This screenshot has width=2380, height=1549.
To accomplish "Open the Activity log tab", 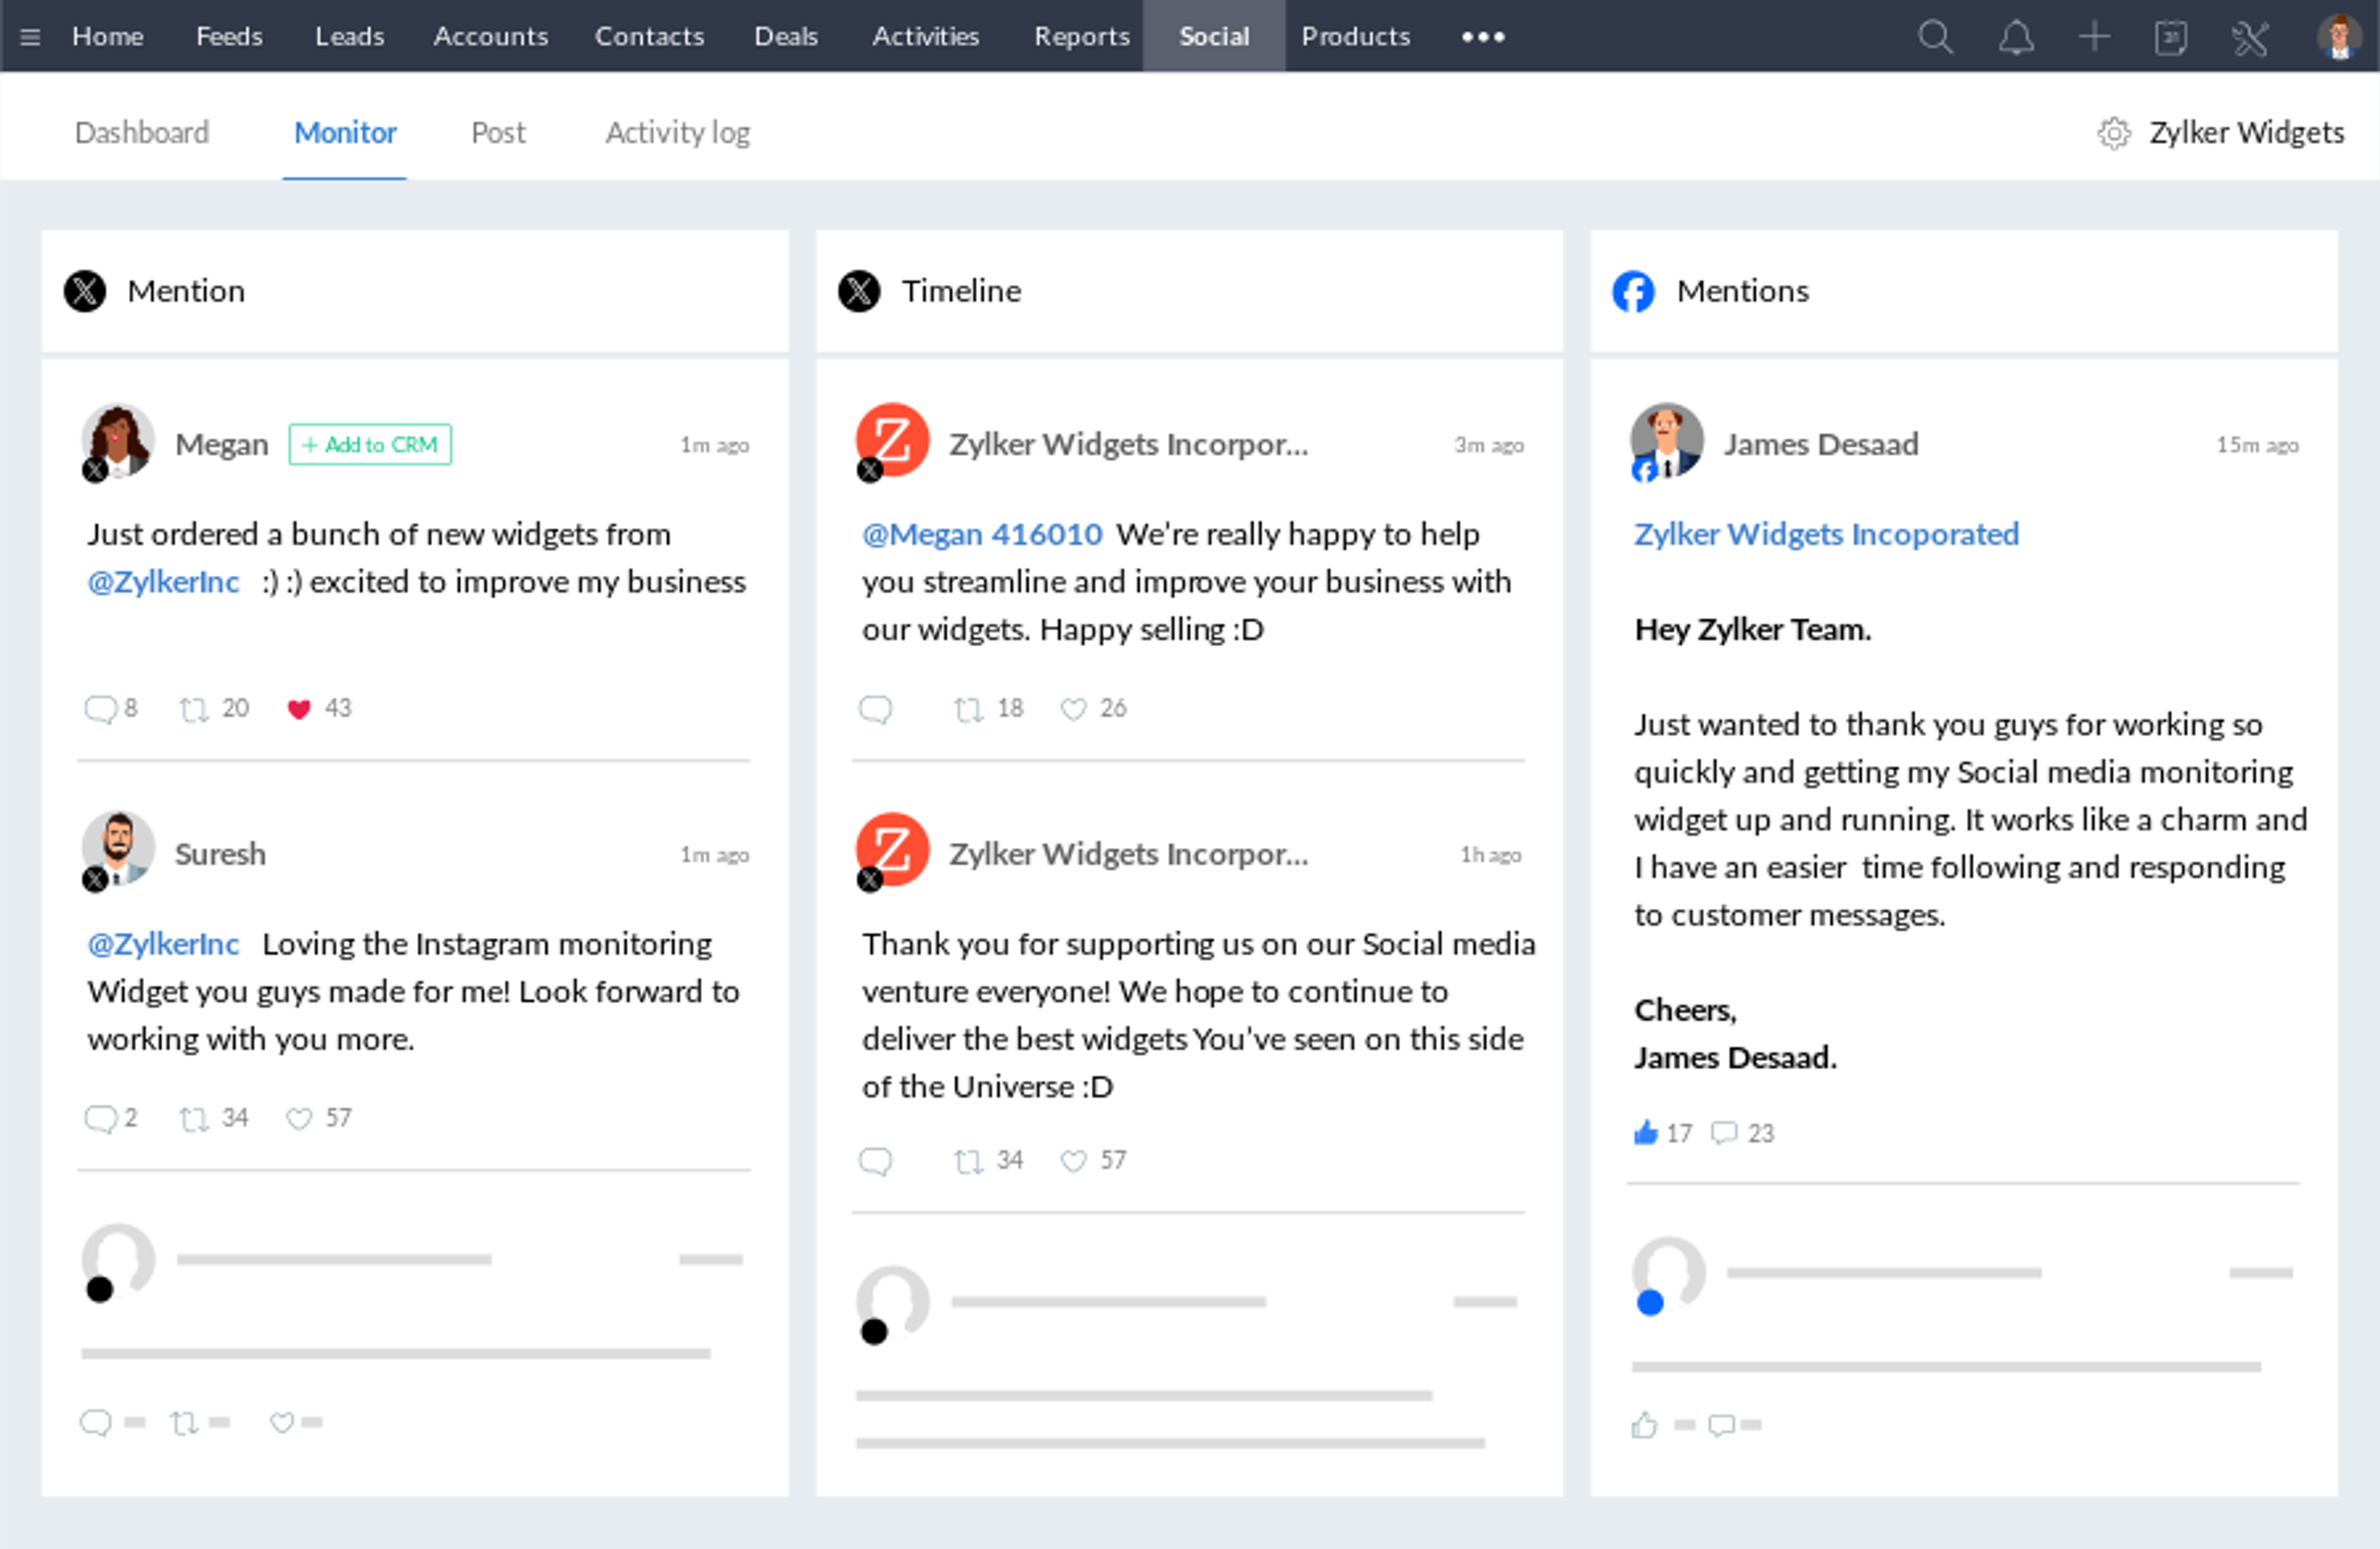I will point(677,132).
